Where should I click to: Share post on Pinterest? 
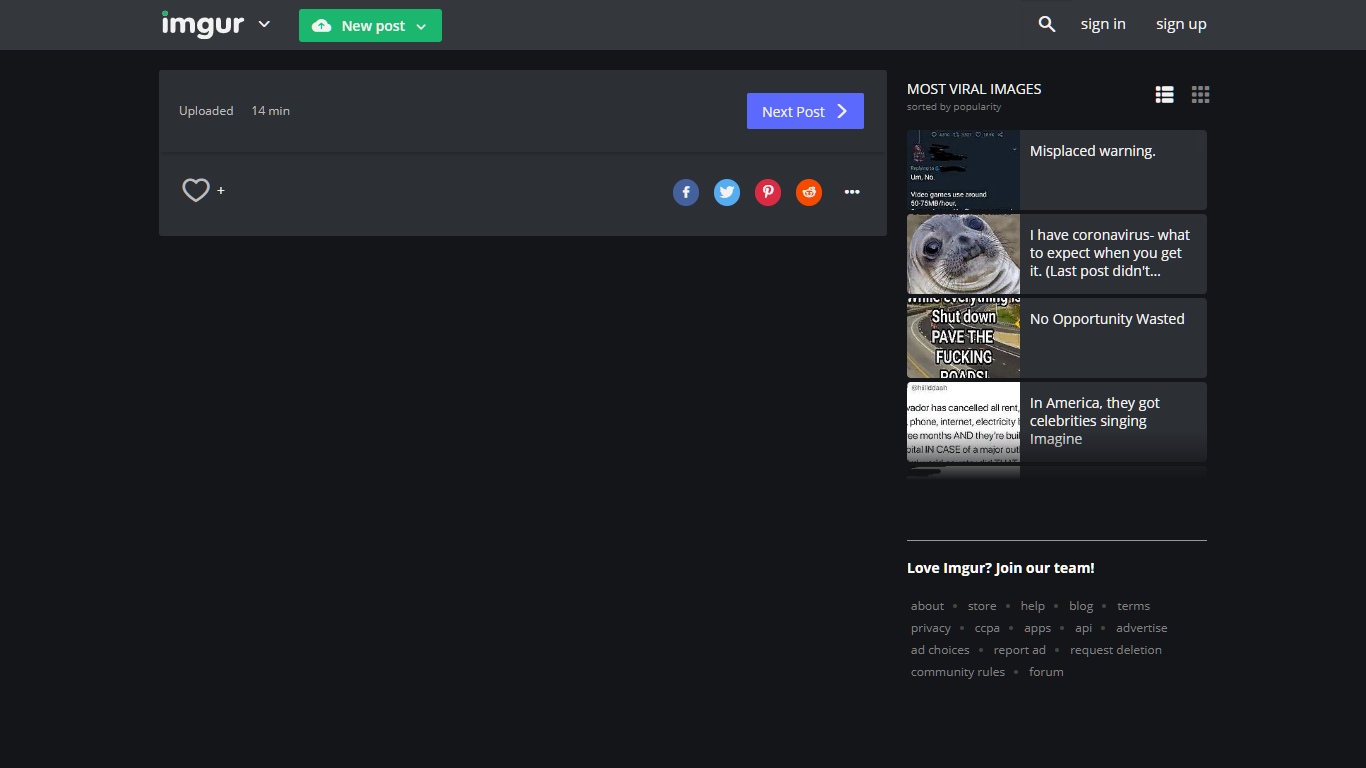[x=768, y=192]
